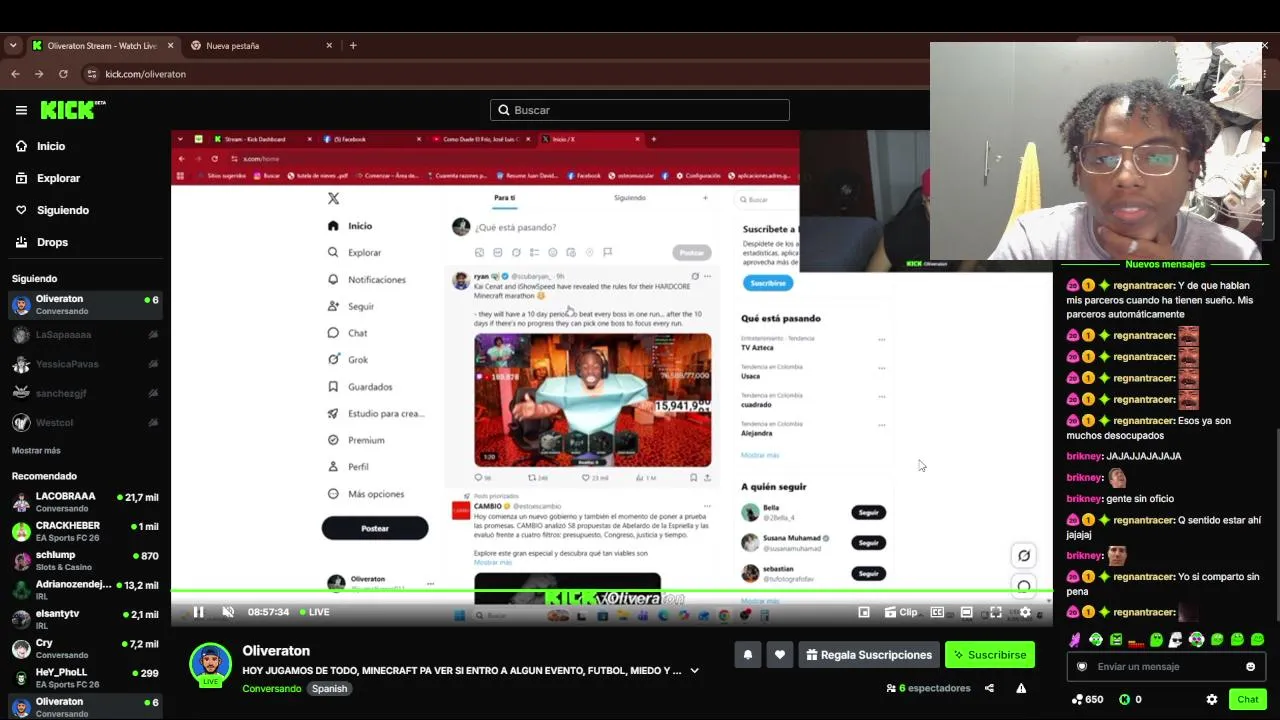Pause the live stream video

click(198, 612)
